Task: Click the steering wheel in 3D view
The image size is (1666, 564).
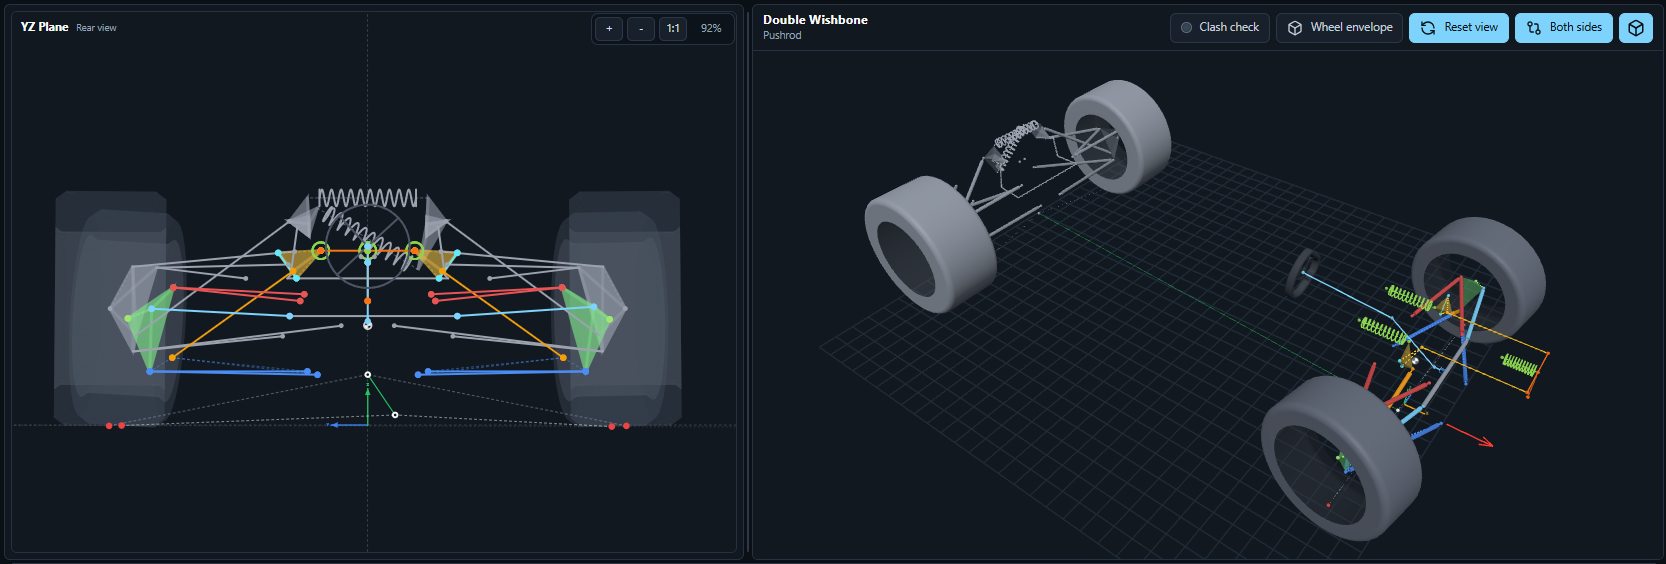Action: (1302, 272)
